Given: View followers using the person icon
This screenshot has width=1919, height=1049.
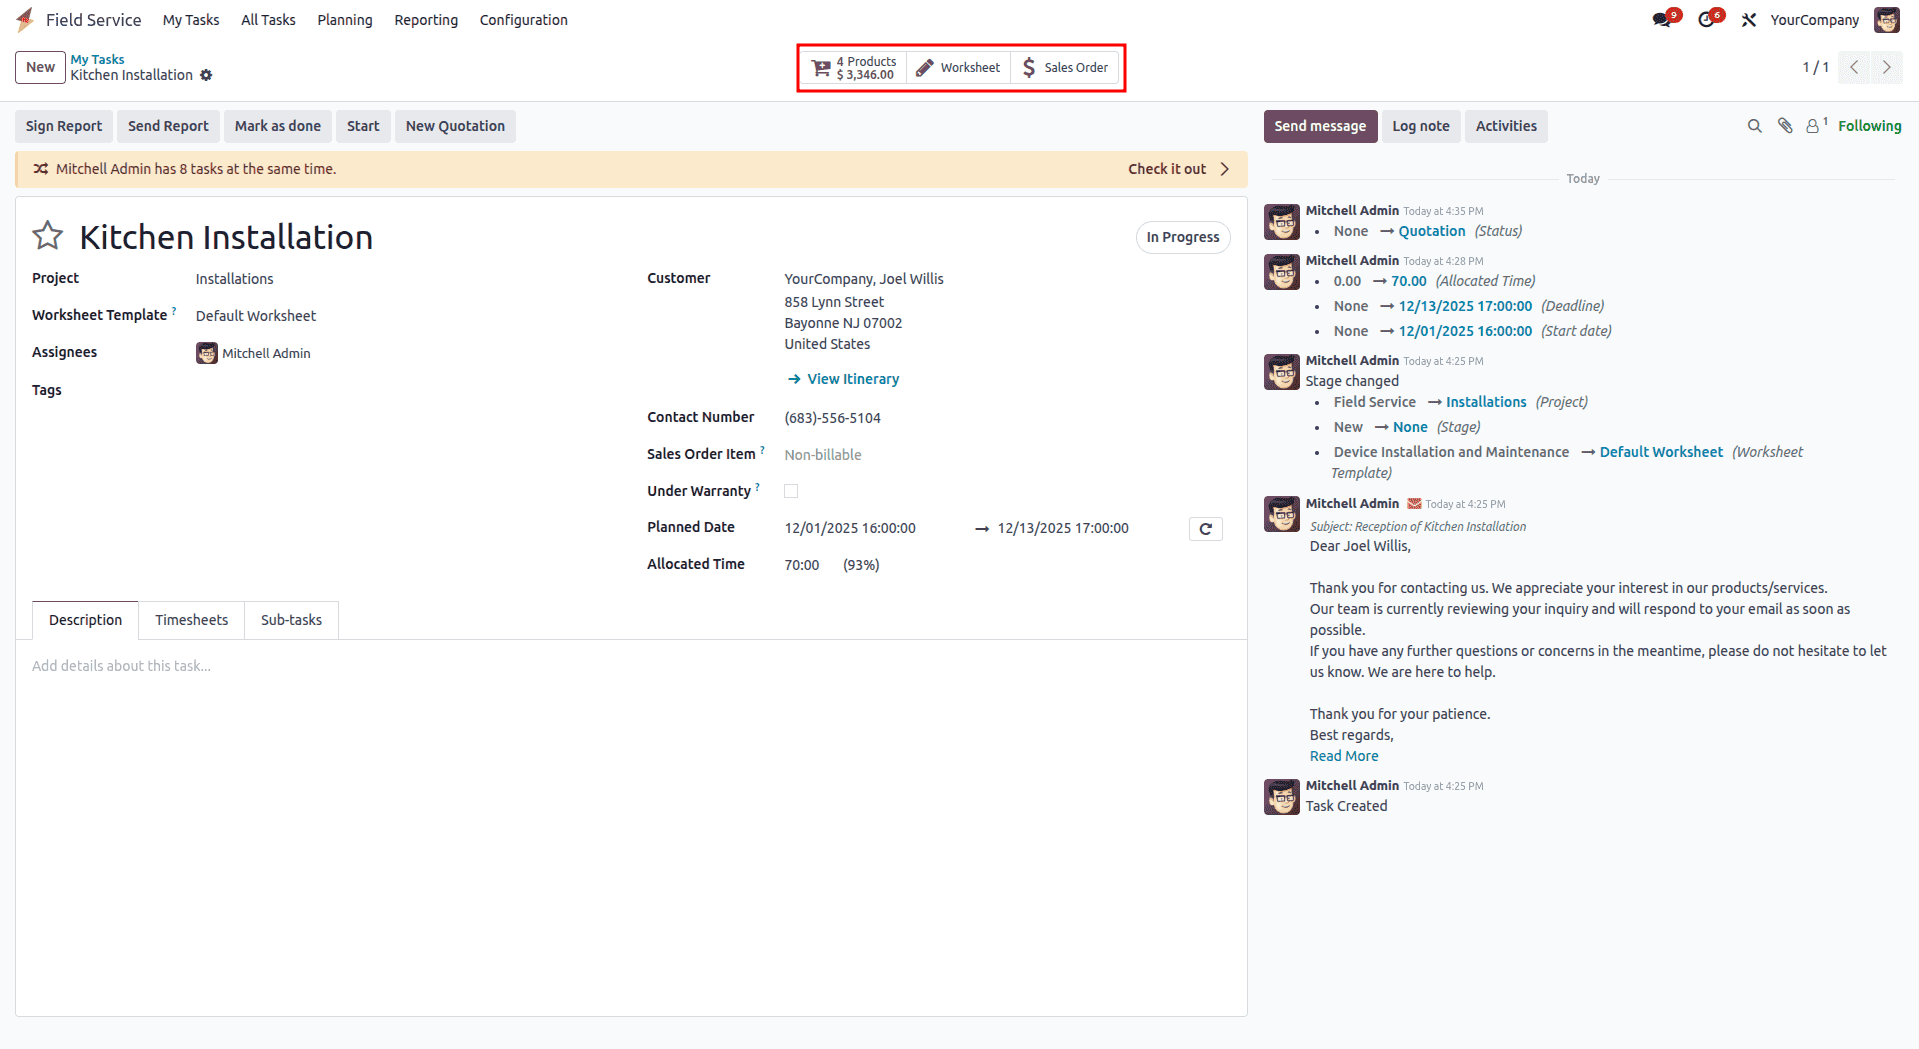Looking at the screenshot, I should point(1814,126).
